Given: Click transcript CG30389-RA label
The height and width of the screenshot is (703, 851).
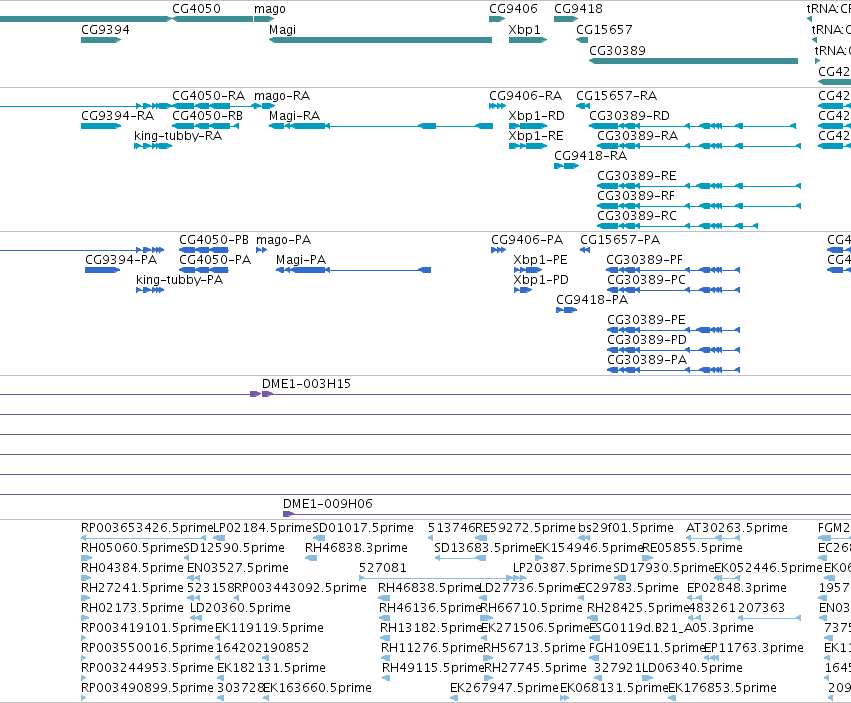Looking at the screenshot, I should [x=637, y=136].
